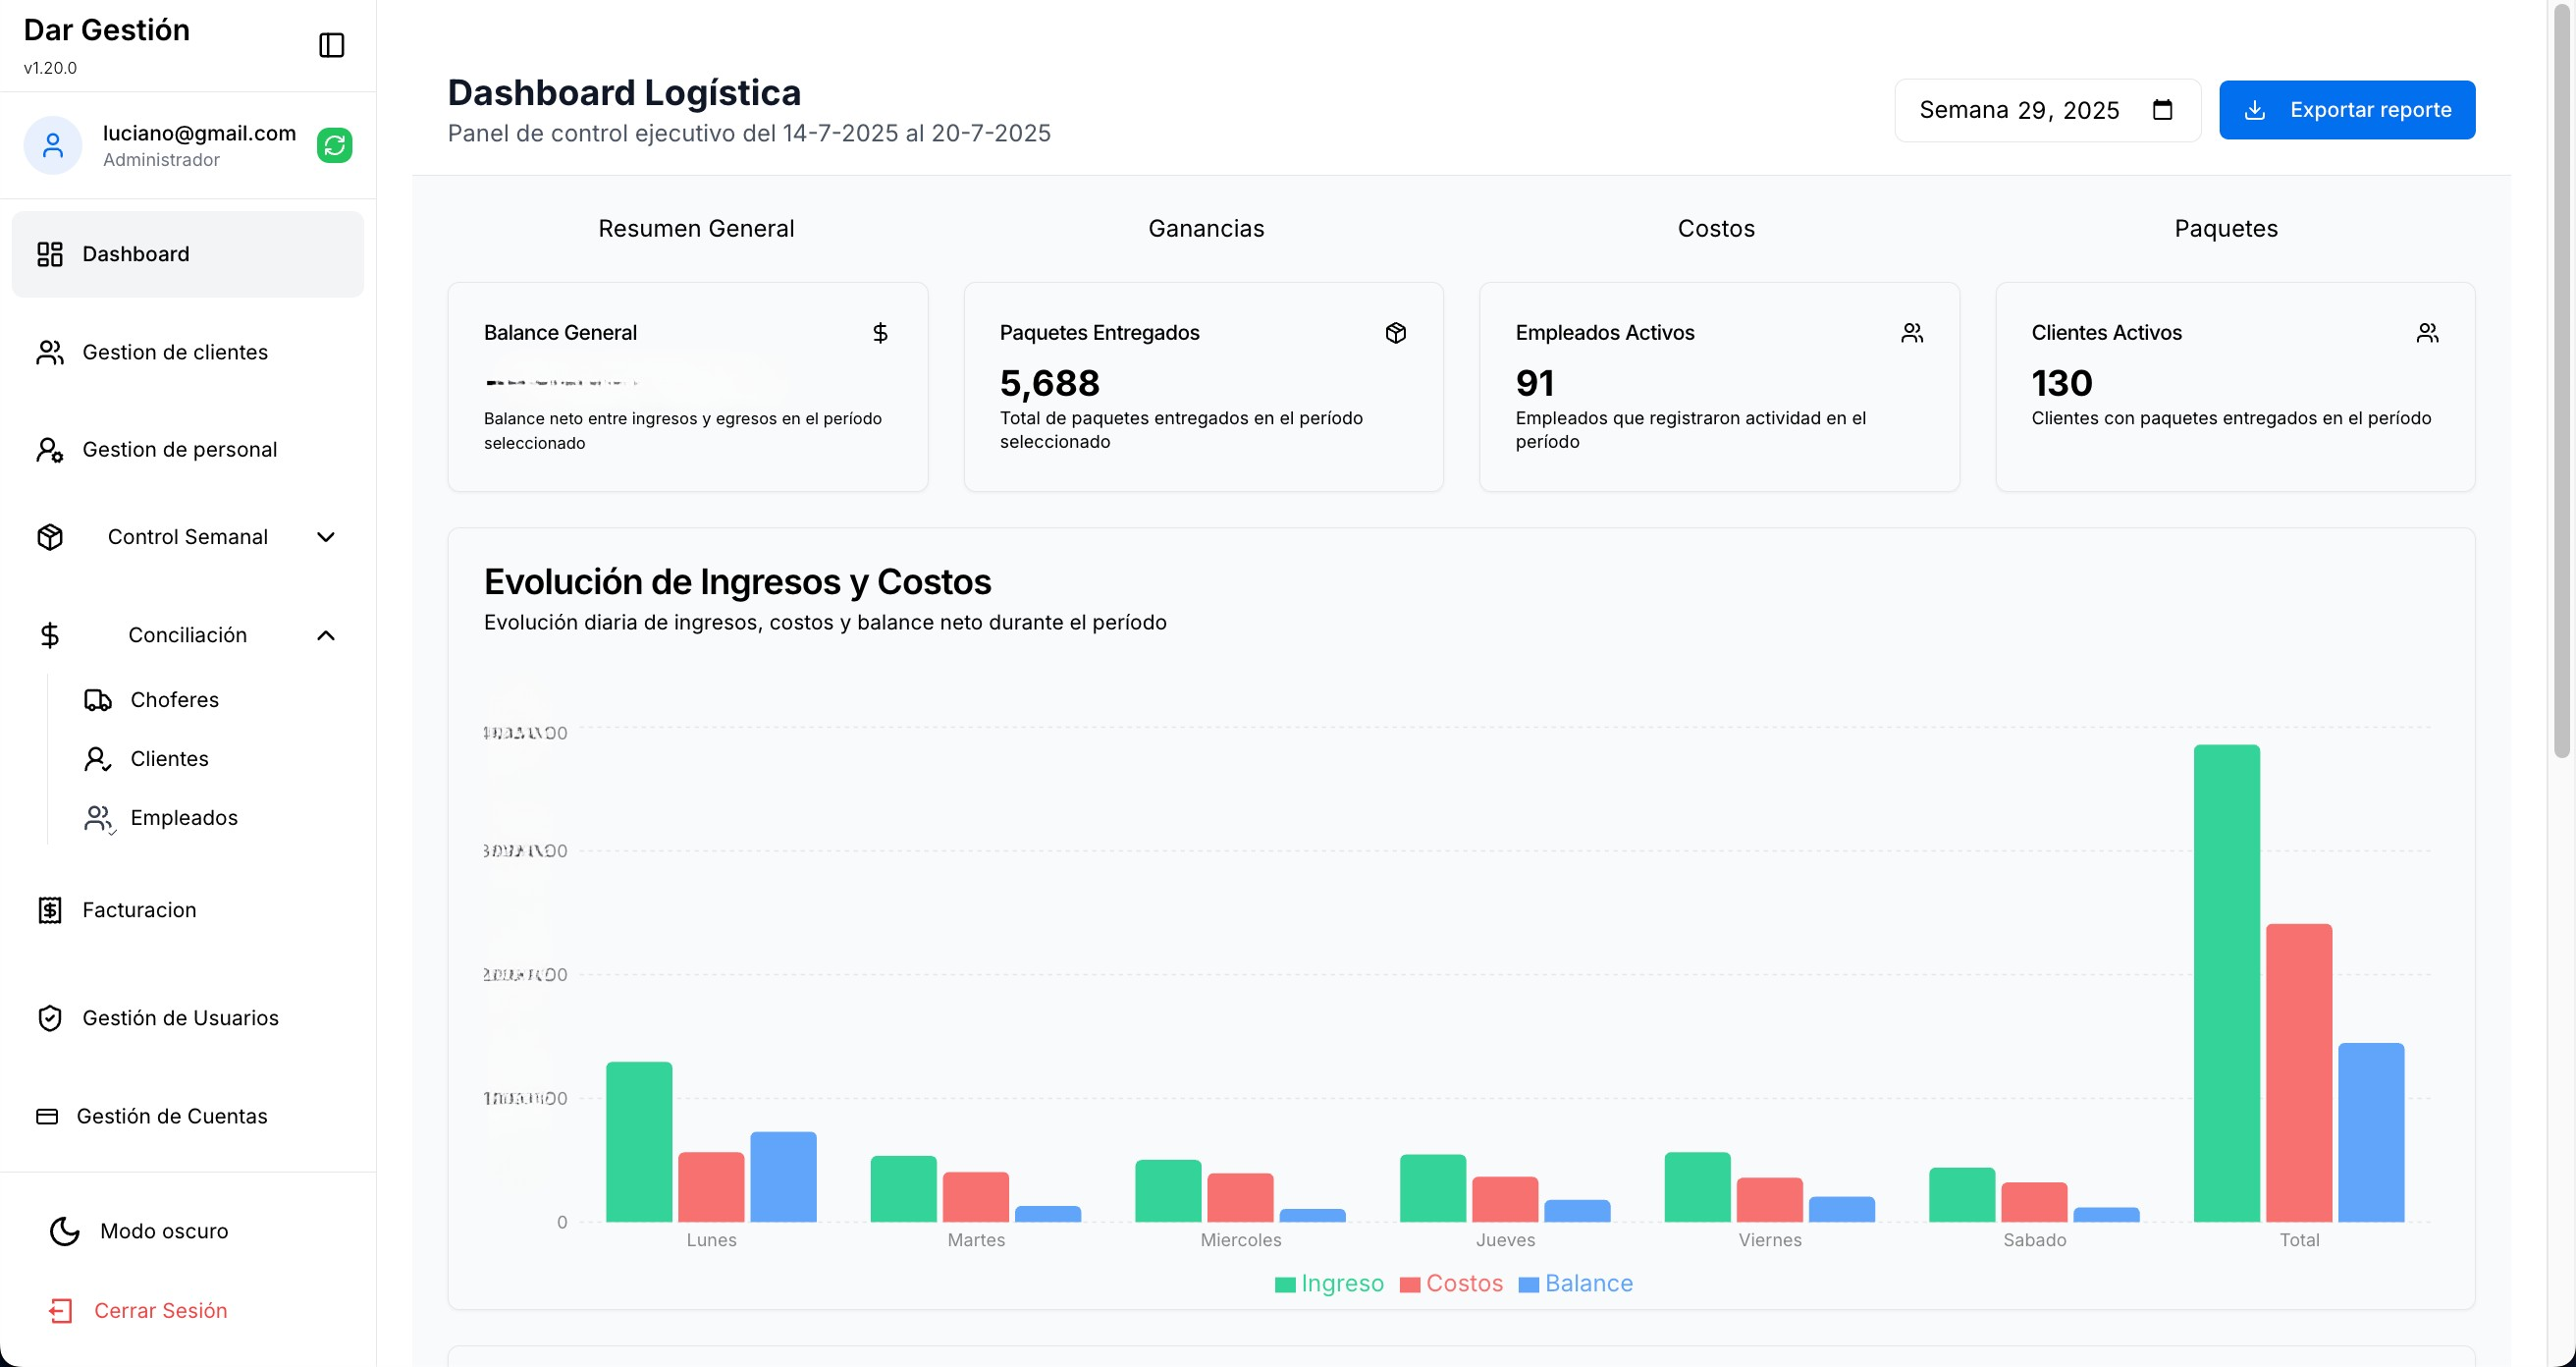The height and width of the screenshot is (1367, 2576).
Task: Collapse the Conciliación submenu chevron
Action: (325, 635)
